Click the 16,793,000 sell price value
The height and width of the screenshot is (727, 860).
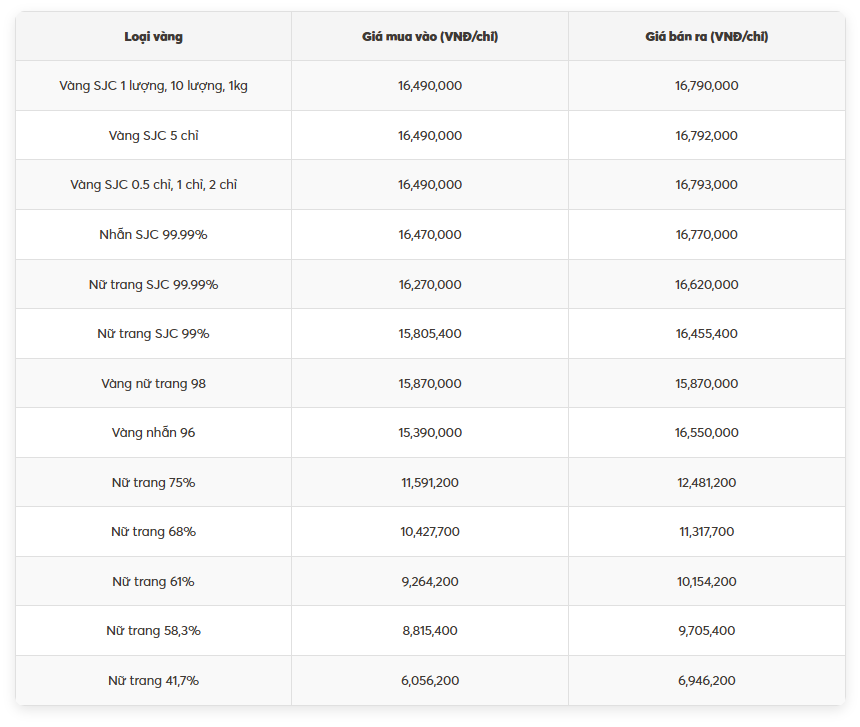[706, 185]
